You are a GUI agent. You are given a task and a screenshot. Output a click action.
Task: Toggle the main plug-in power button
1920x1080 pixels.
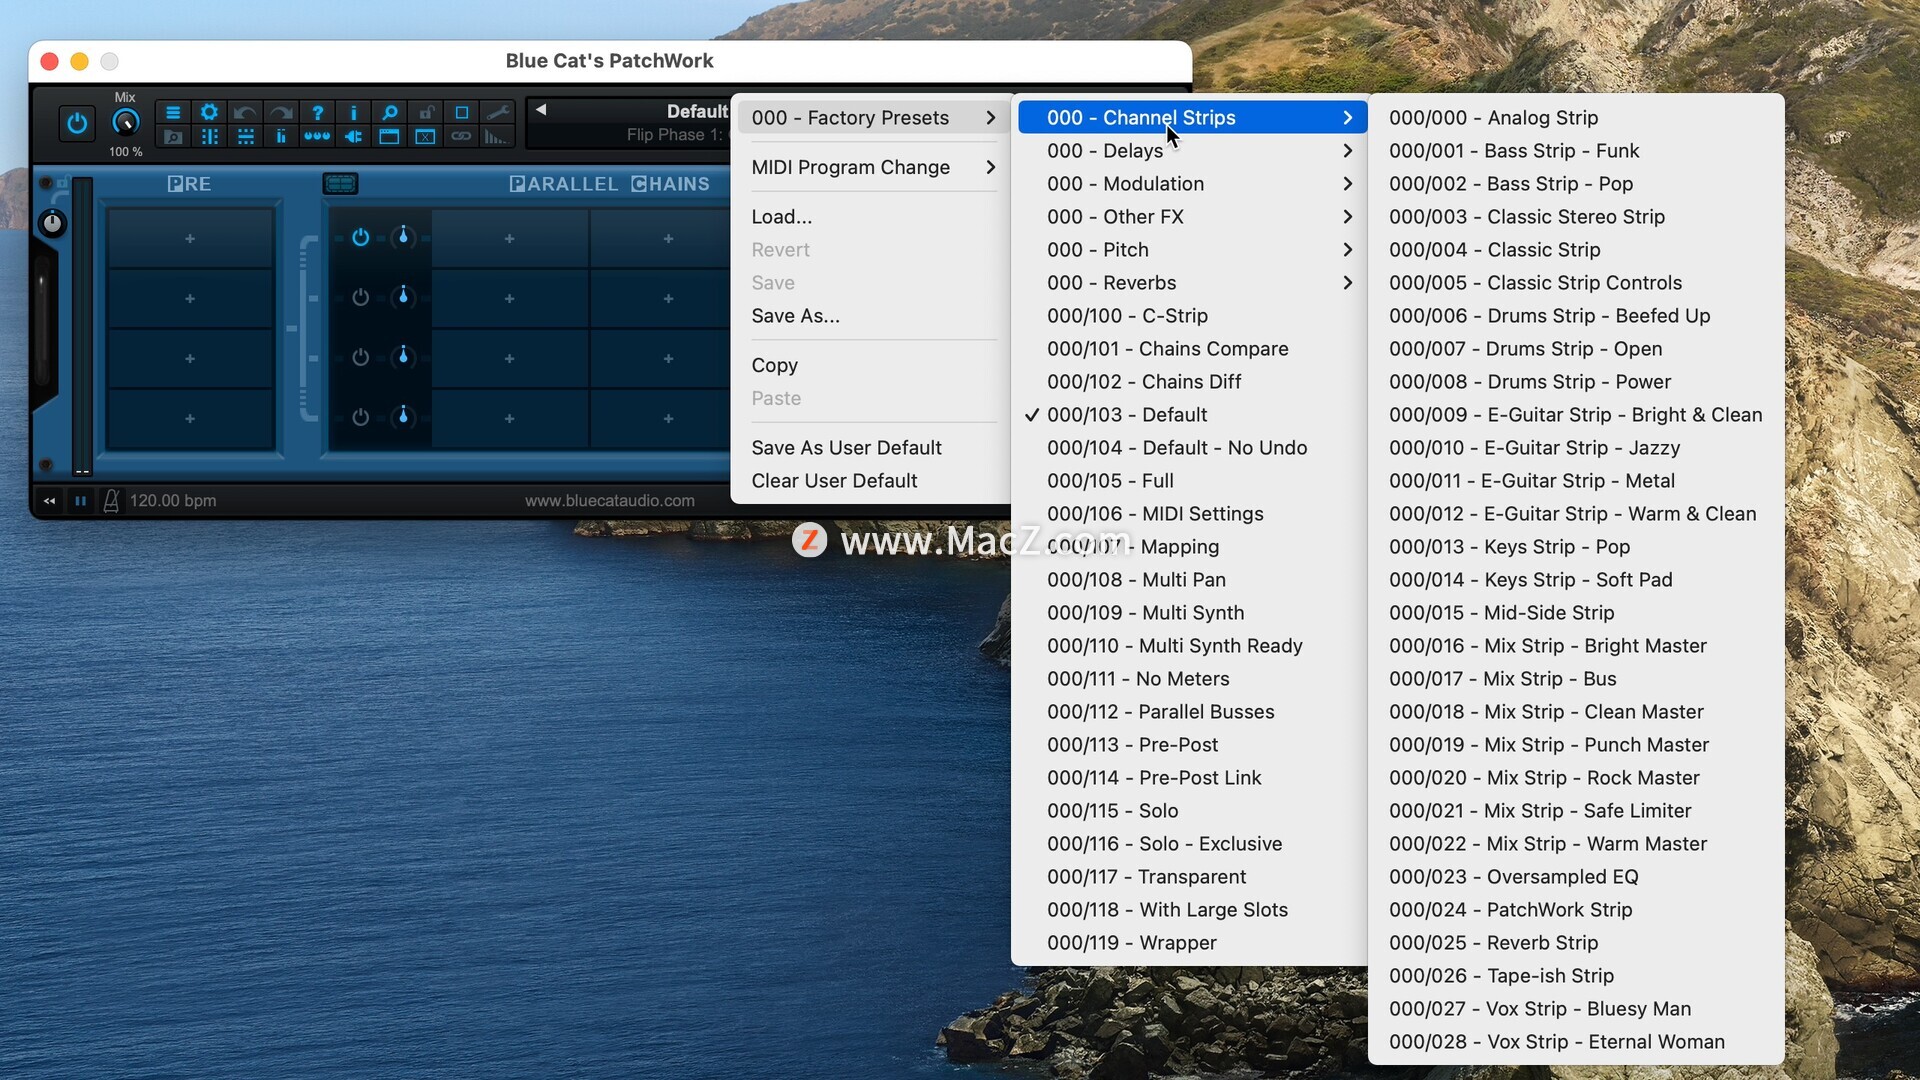(77, 124)
